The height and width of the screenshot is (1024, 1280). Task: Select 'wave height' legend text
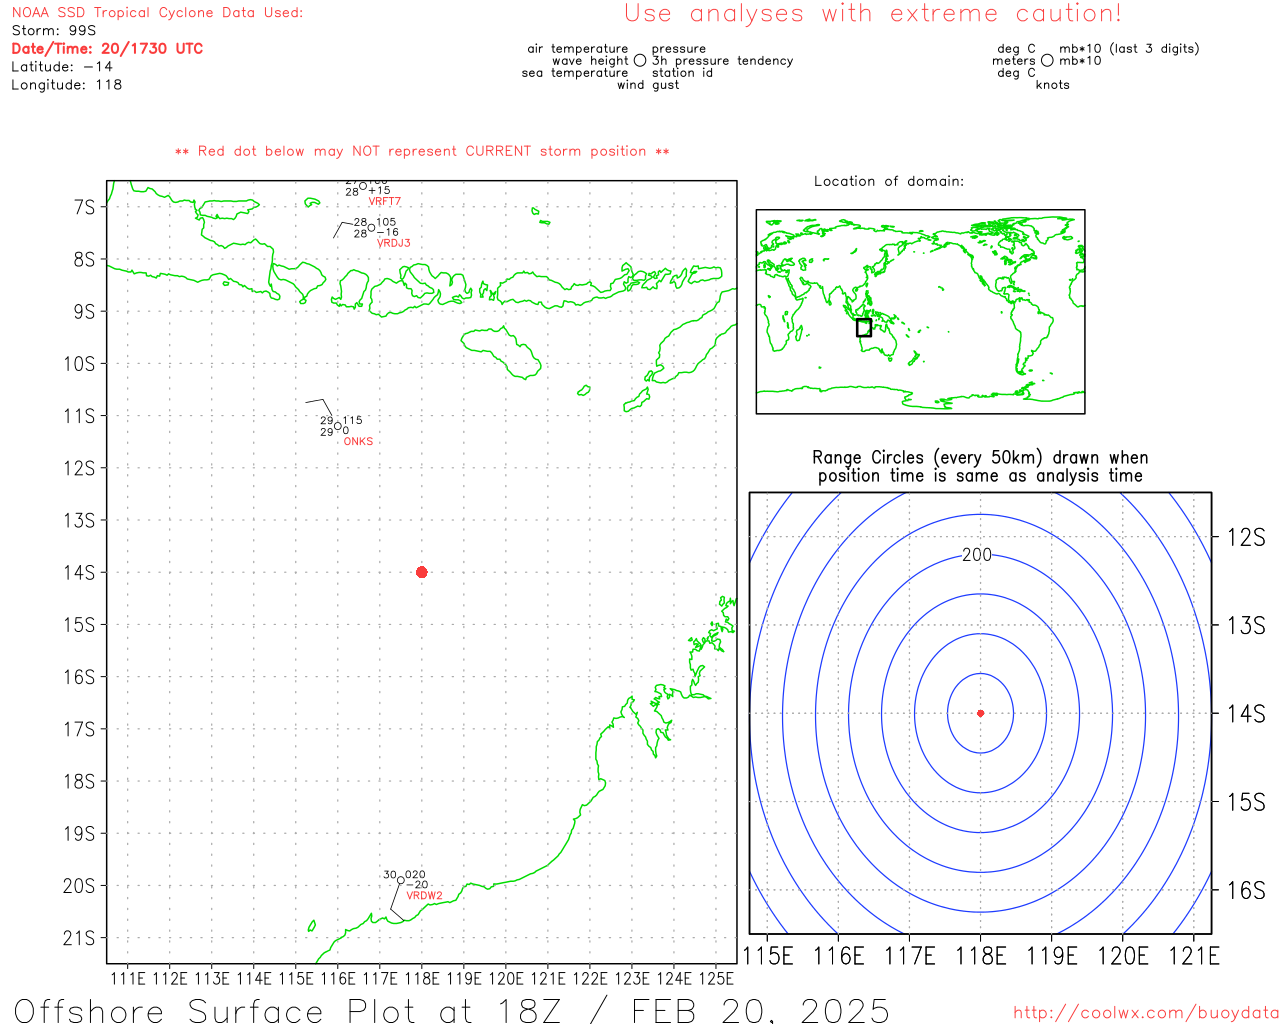pos(590,61)
